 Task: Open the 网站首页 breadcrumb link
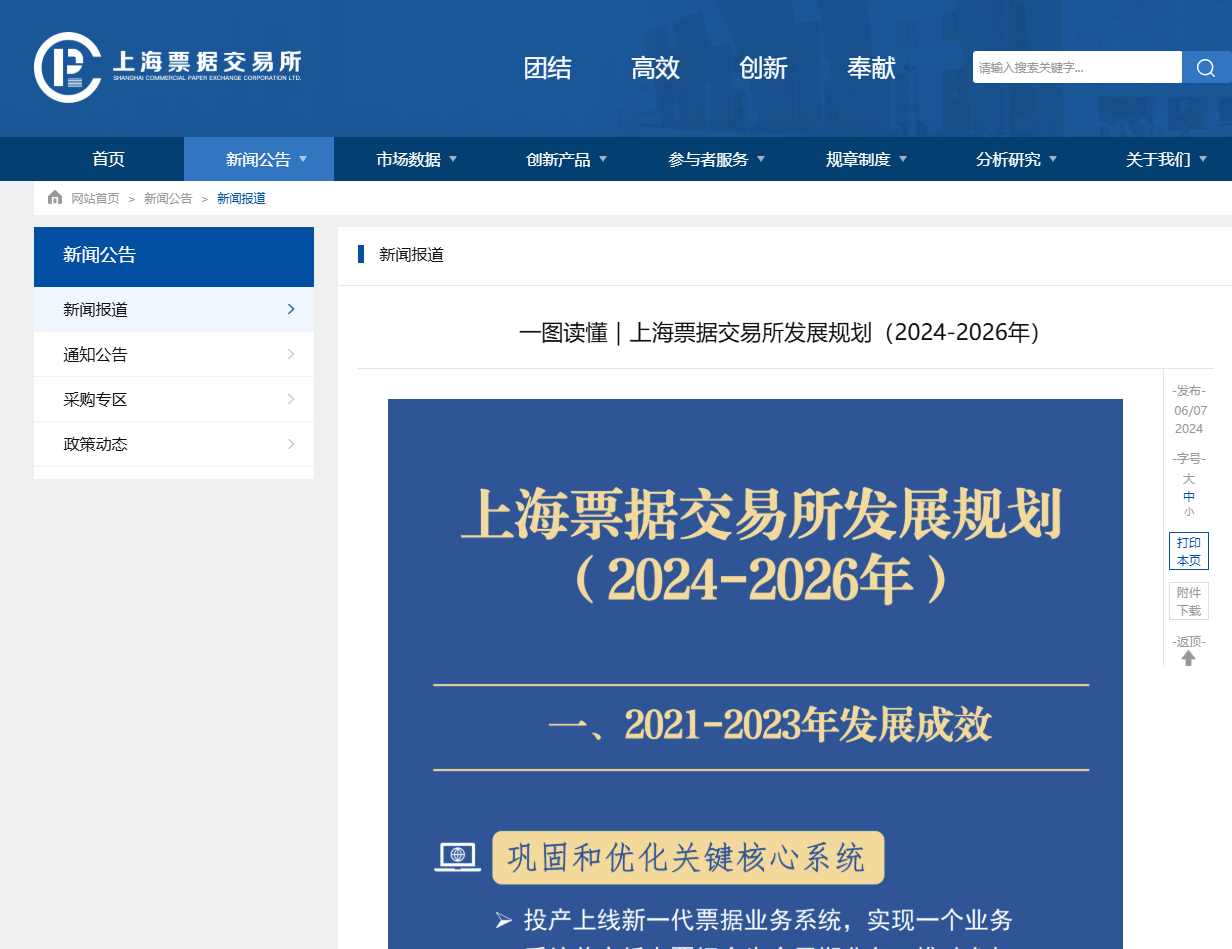coord(95,198)
